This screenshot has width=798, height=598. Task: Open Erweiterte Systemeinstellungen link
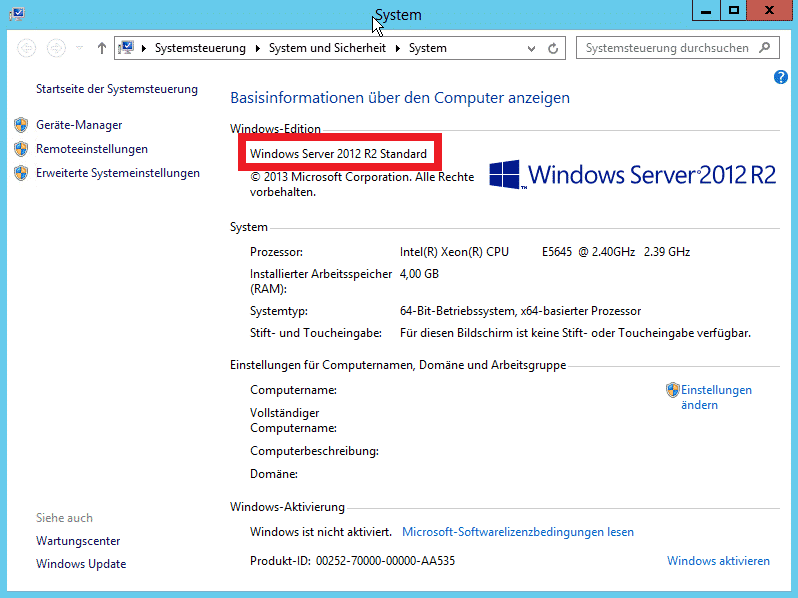[118, 173]
